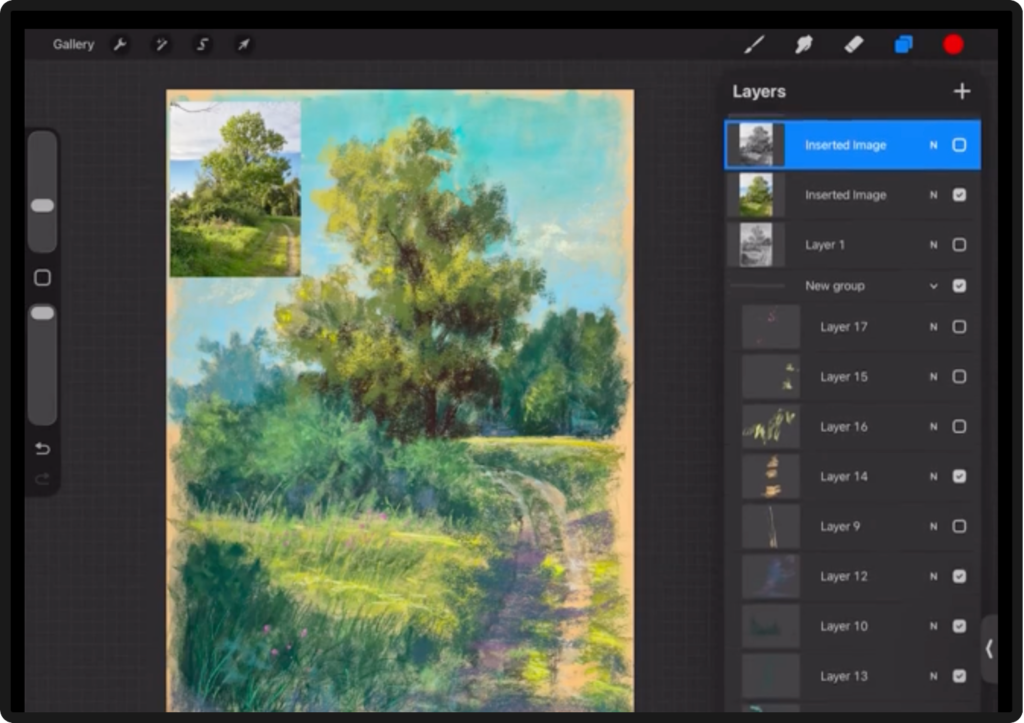Open the red color picker circle
The image size is (1024, 723).
point(953,44)
